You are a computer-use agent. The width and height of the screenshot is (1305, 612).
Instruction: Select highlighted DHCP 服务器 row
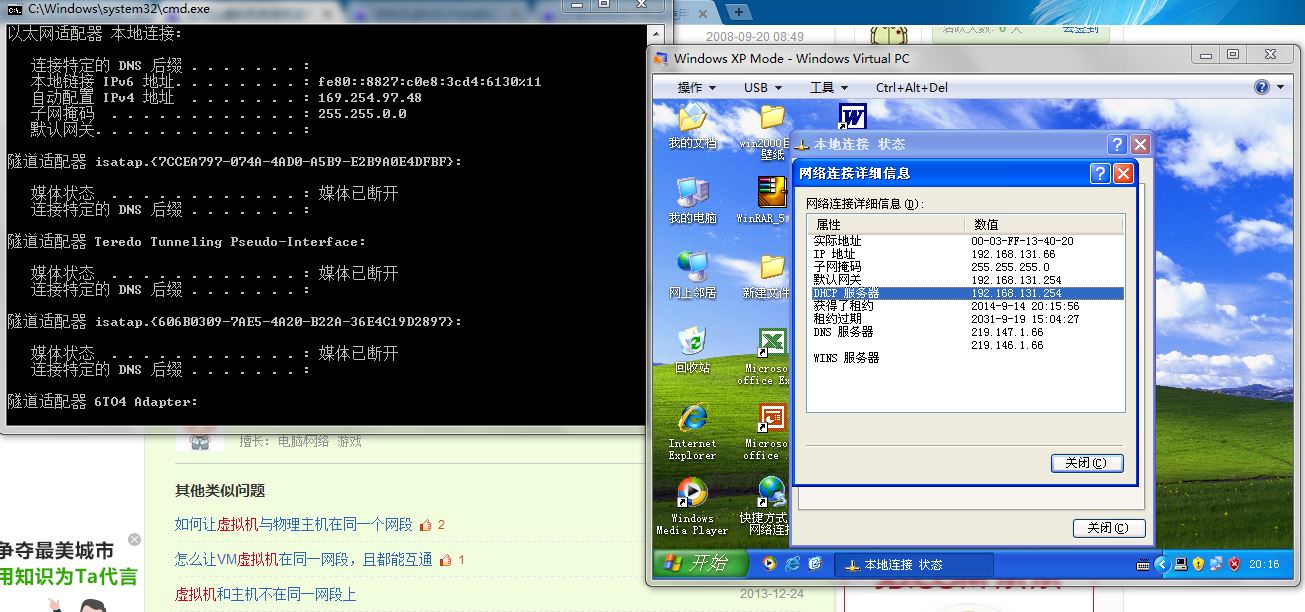pos(966,293)
